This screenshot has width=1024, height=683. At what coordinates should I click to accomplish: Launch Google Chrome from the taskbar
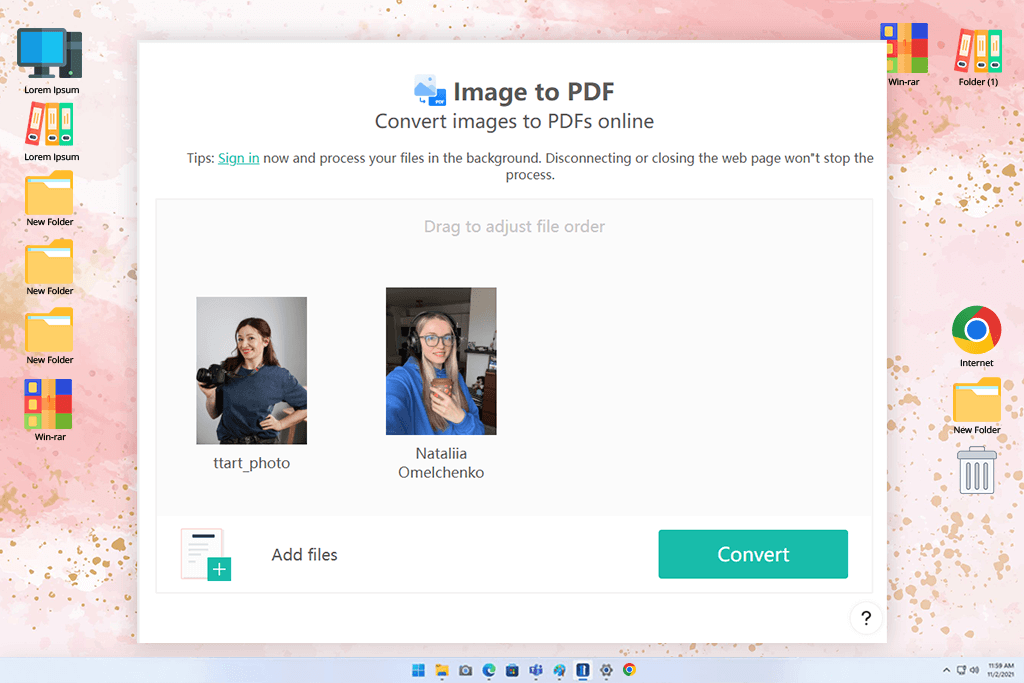click(x=630, y=670)
